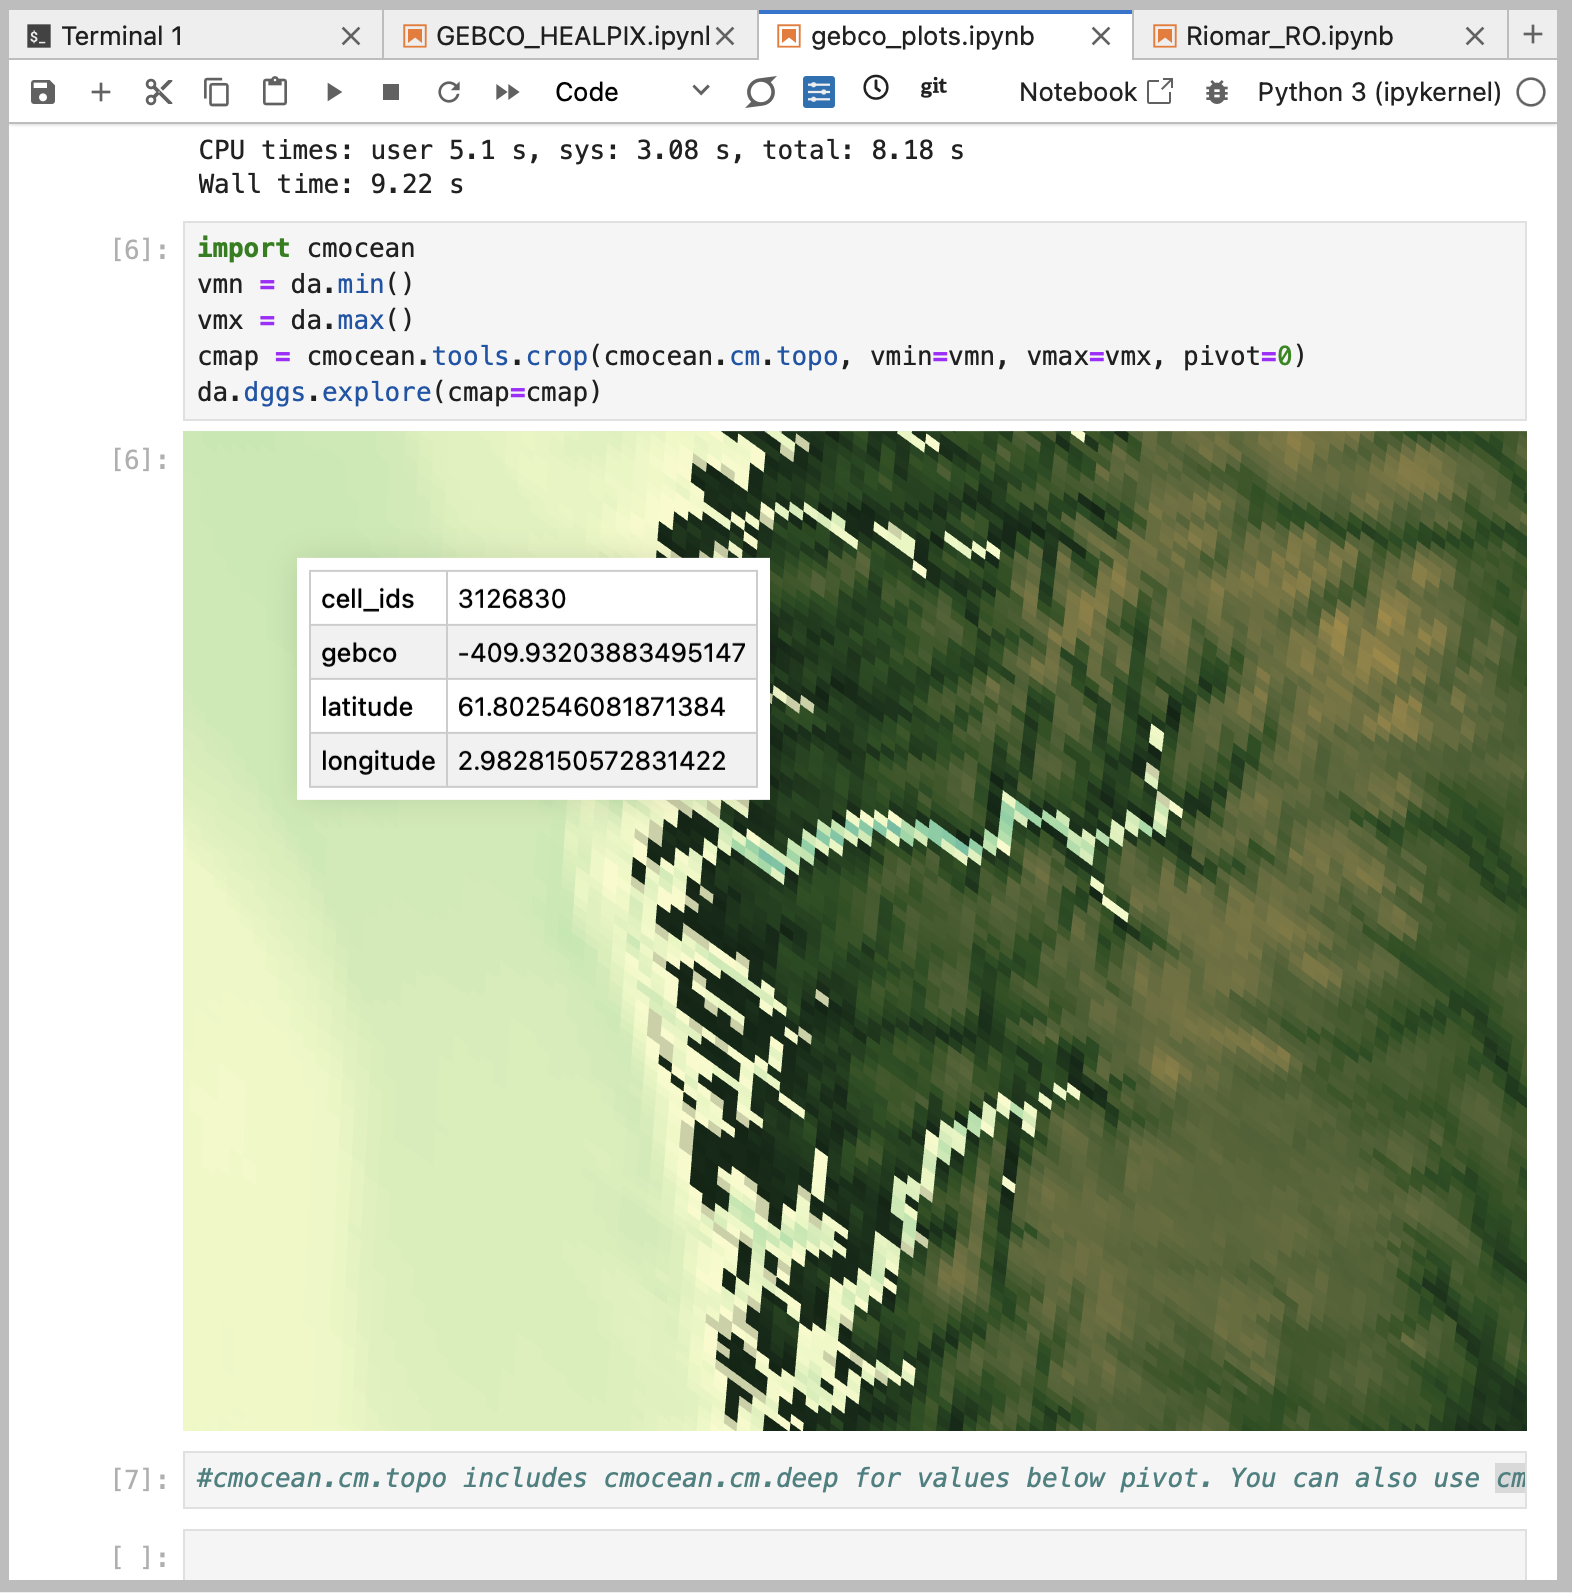
Task: Click the vmx = da.max() line
Action: click(x=305, y=320)
